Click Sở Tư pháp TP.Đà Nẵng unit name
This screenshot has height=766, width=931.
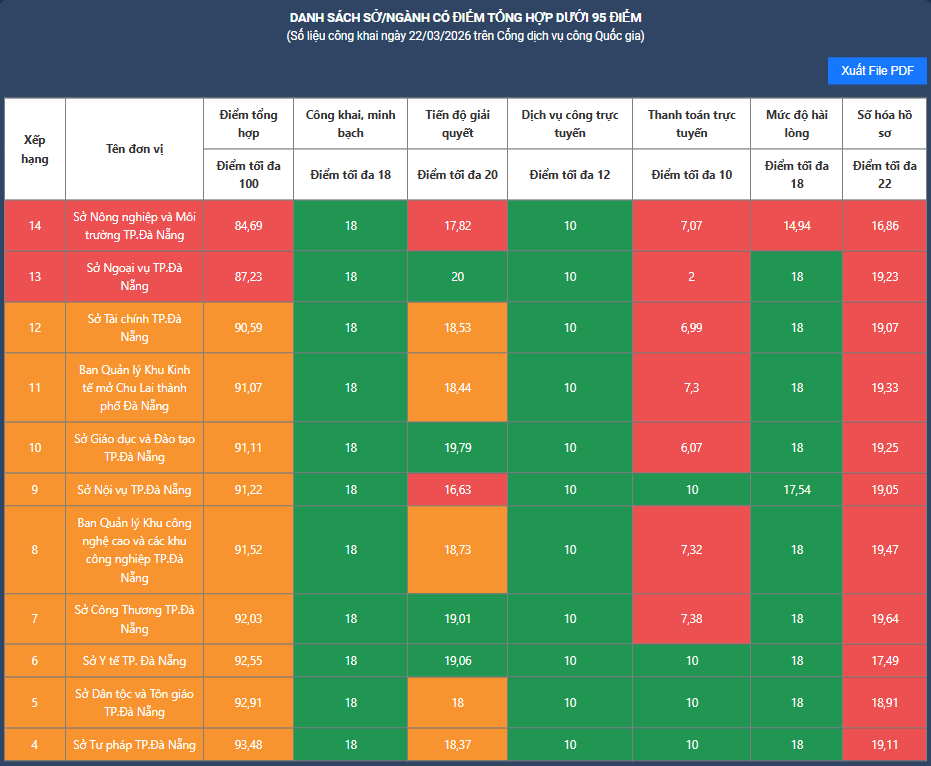pos(135,745)
